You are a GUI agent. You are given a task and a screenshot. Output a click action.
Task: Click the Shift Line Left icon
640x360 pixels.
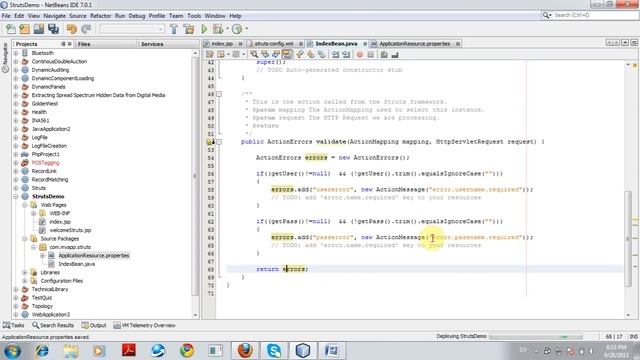(335, 54)
